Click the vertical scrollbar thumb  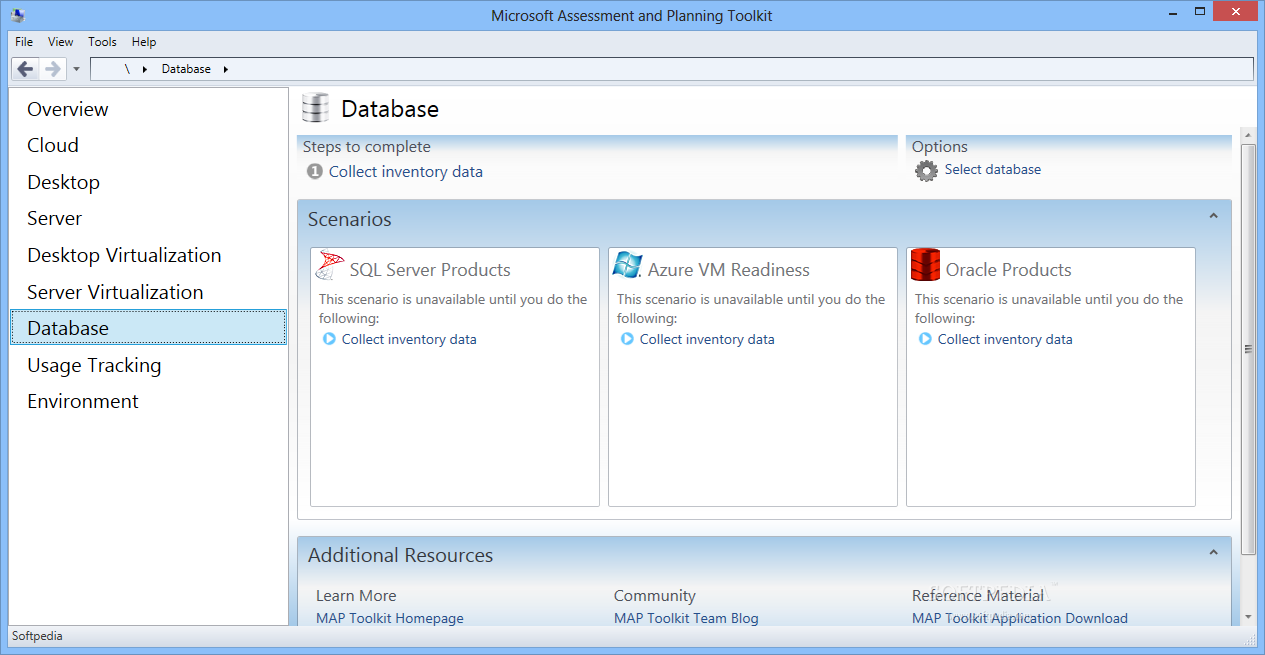1247,349
